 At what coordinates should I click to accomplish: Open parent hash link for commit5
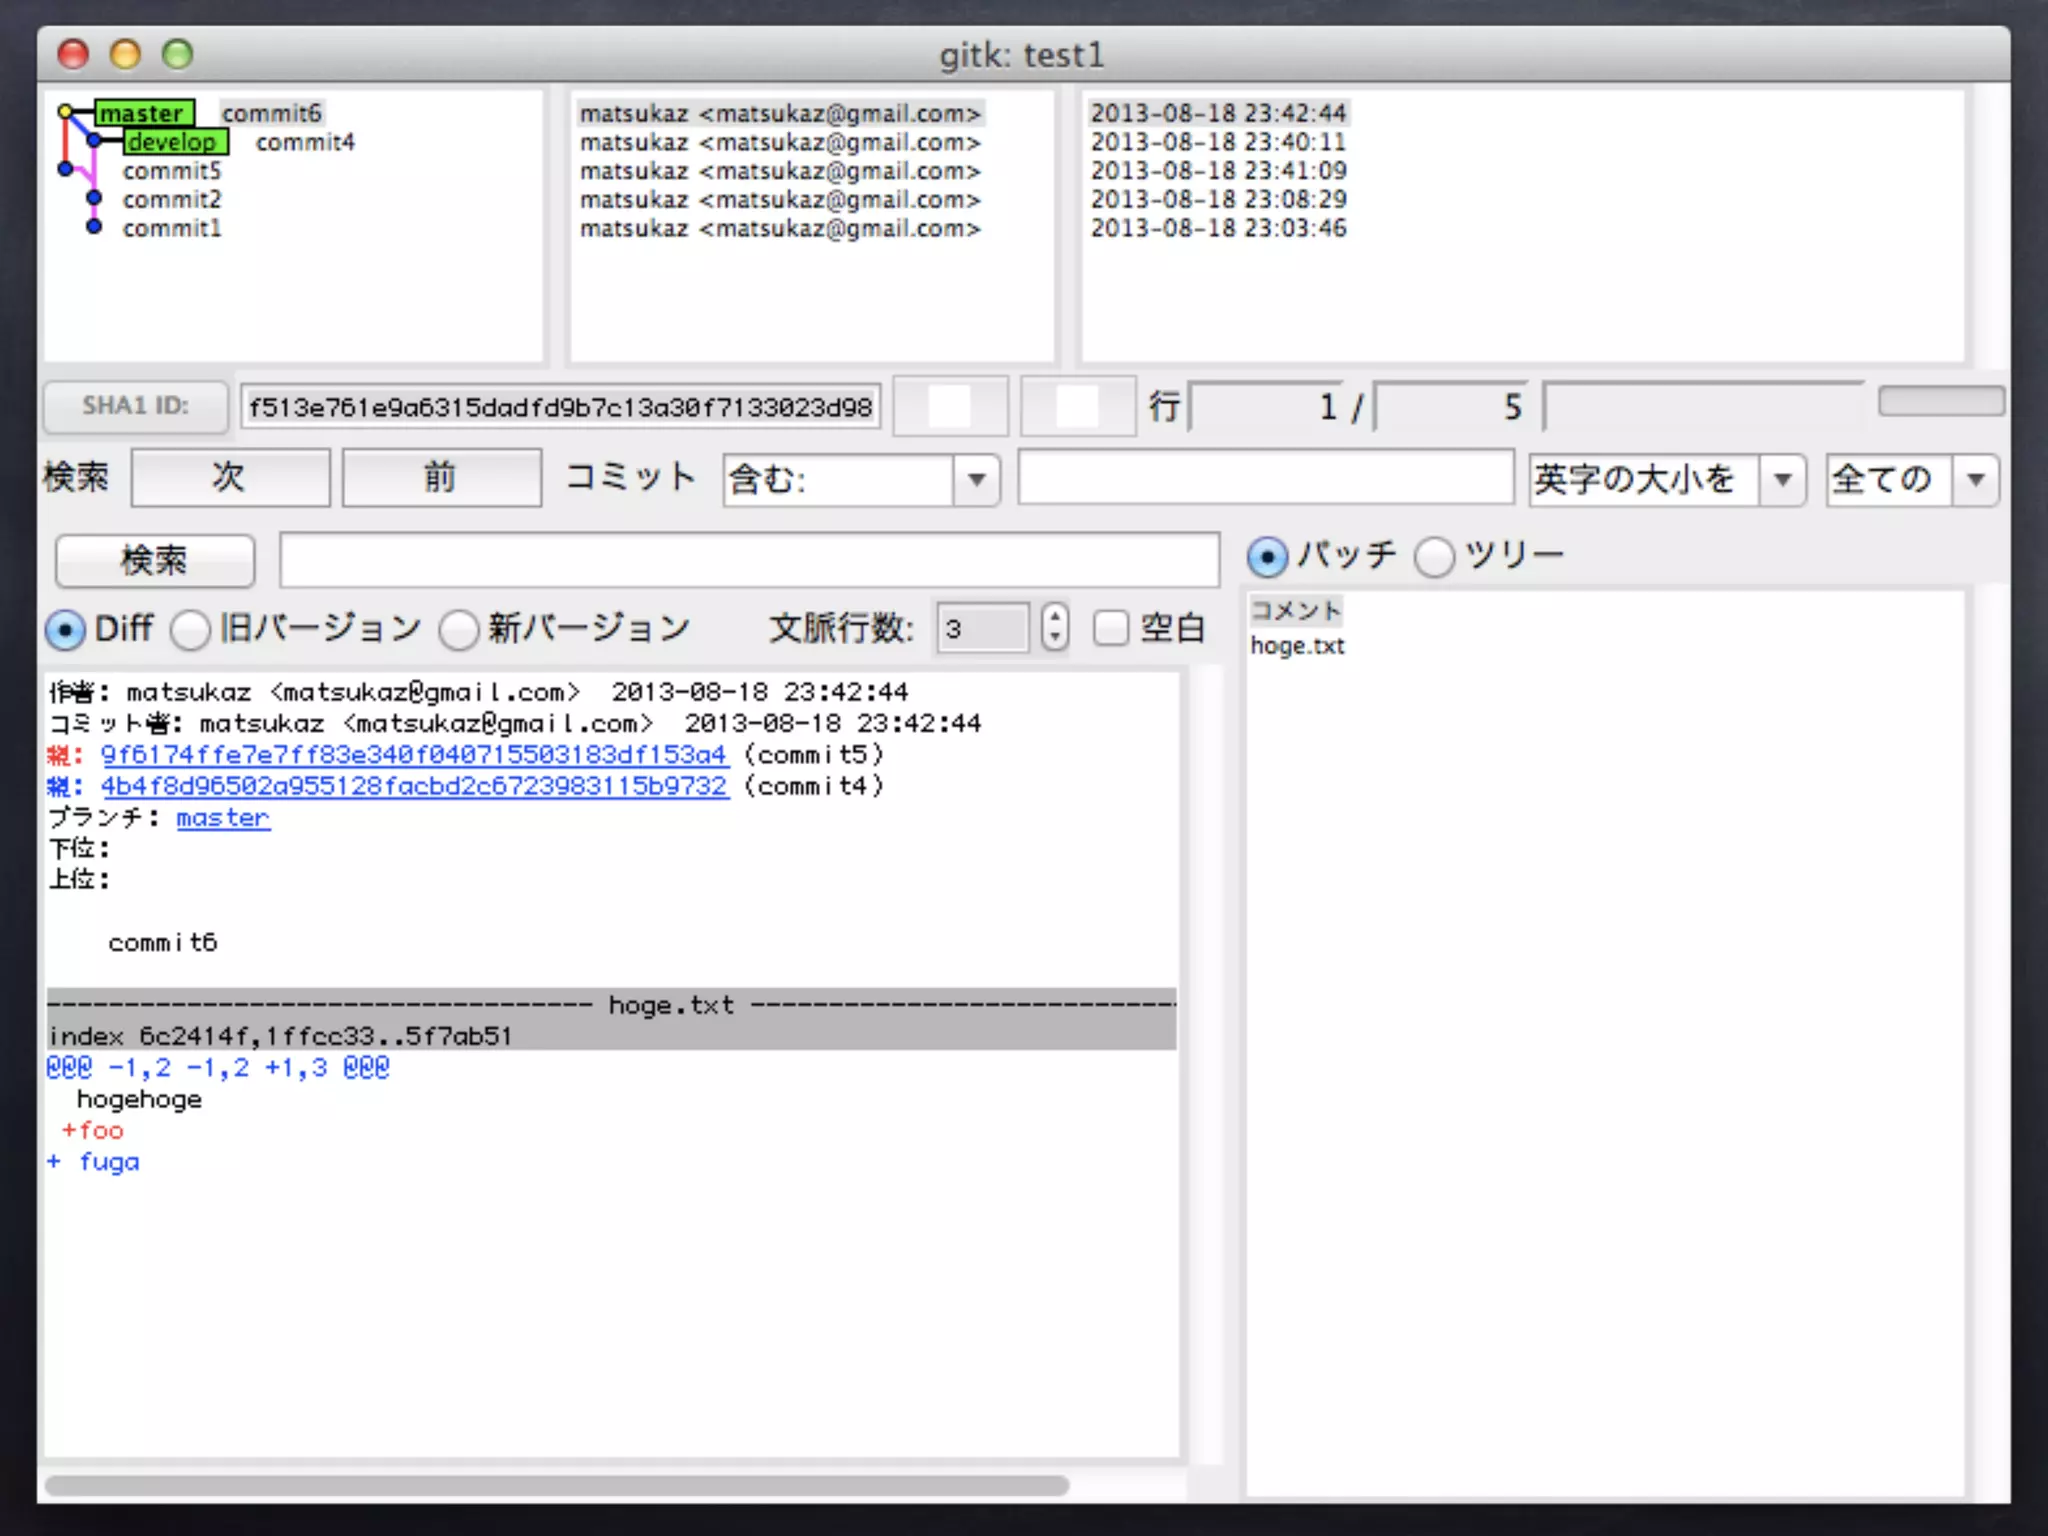(x=414, y=755)
